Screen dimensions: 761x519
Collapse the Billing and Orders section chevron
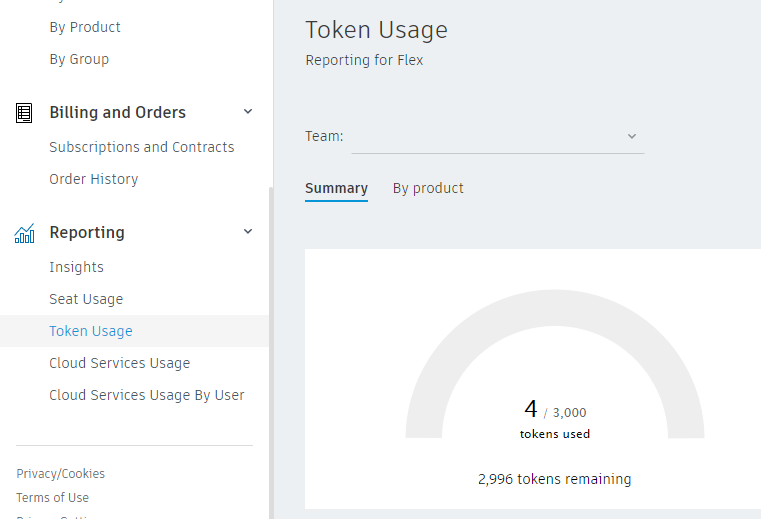point(248,112)
